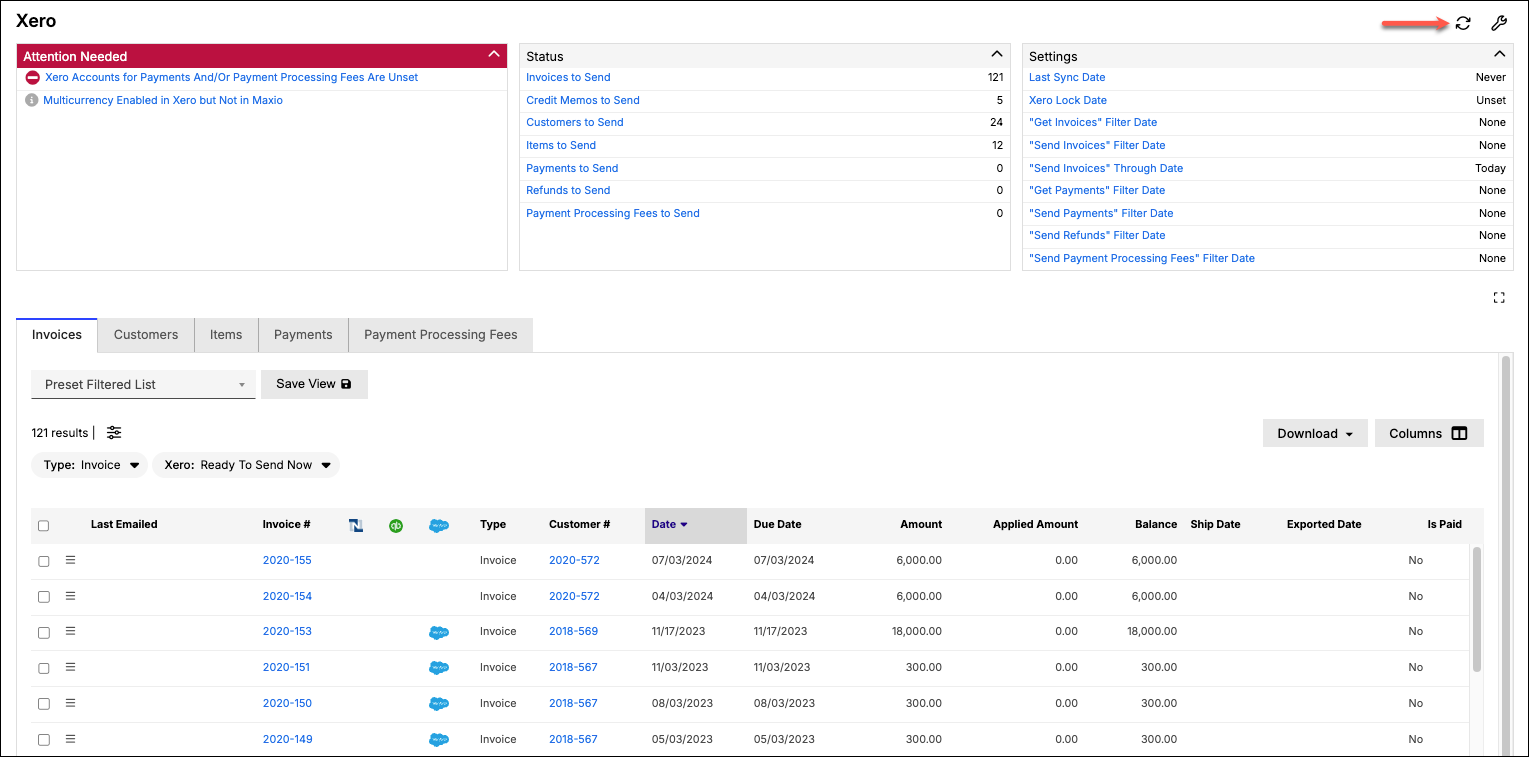Click the fullscreen expand icon
Viewport: 1529px width, 757px height.
[1498, 298]
